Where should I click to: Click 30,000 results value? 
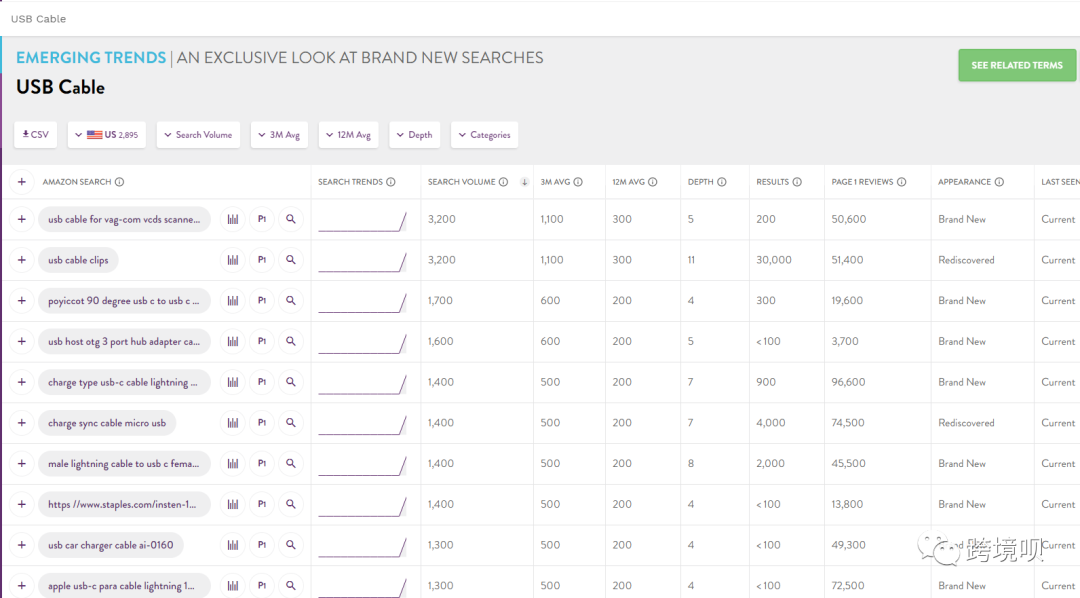pyautogui.click(x=773, y=260)
